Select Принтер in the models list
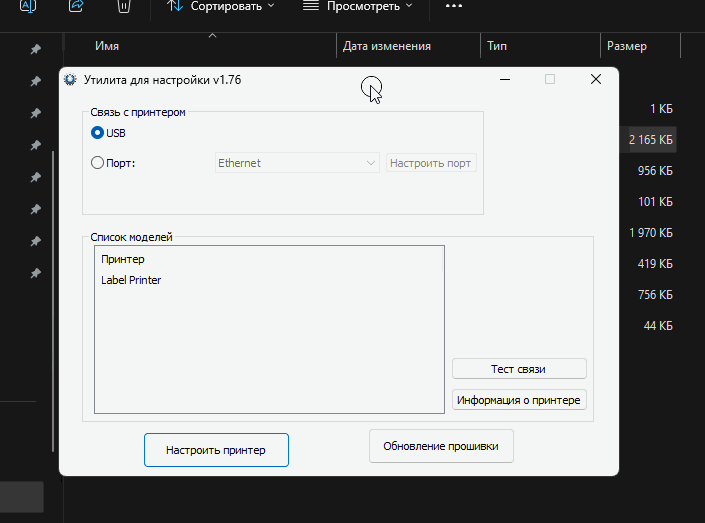 pyautogui.click(x=123, y=259)
